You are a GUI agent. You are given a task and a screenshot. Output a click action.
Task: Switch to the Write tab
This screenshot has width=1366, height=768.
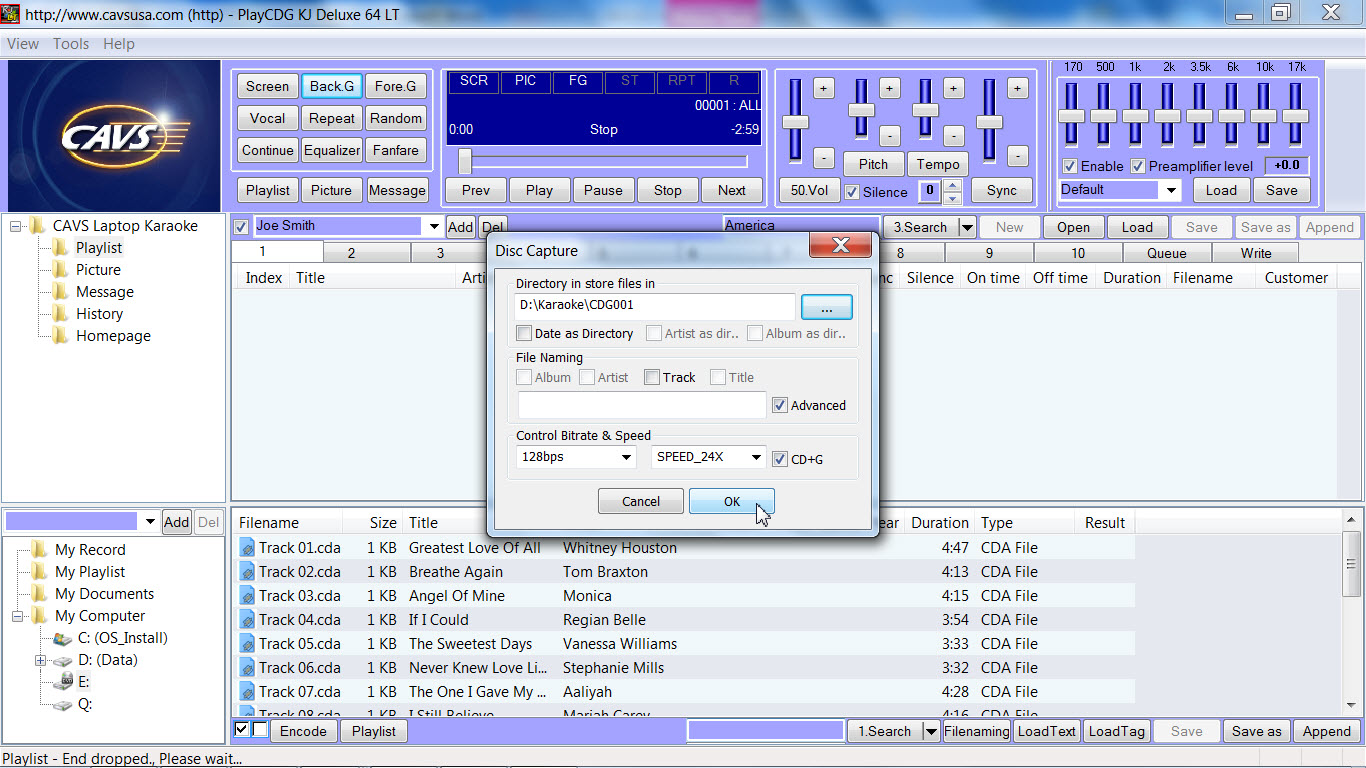pyautogui.click(x=1256, y=253)
